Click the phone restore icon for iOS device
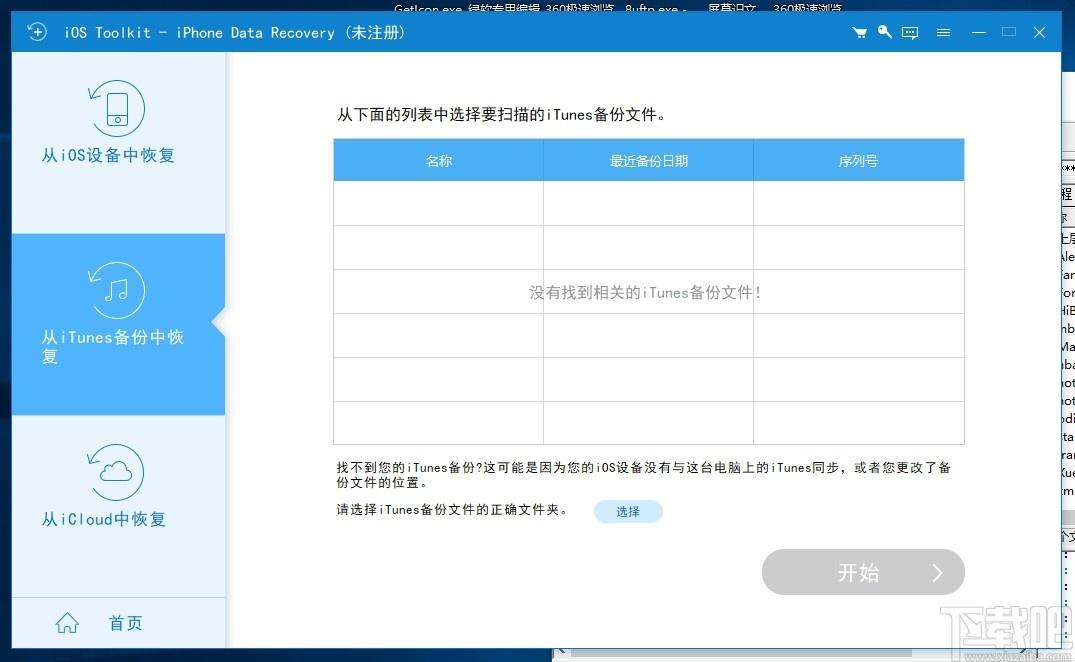This screenshot has height=662, width=1075. point(117,108)
